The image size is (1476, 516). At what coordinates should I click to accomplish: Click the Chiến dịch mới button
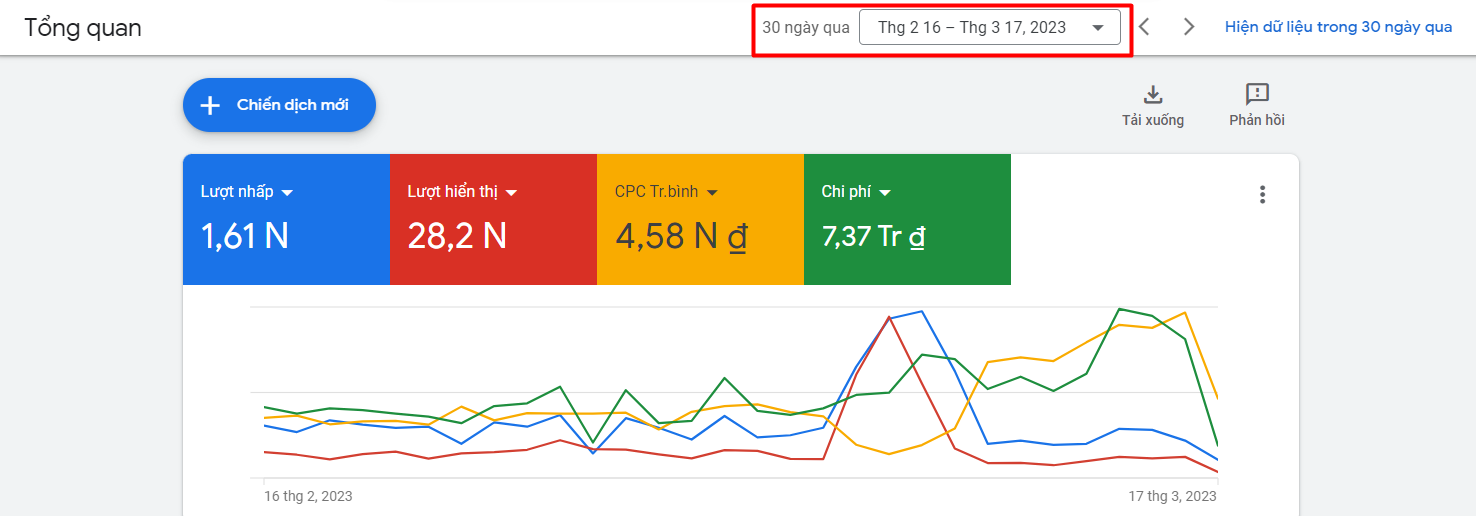point(279,105)
